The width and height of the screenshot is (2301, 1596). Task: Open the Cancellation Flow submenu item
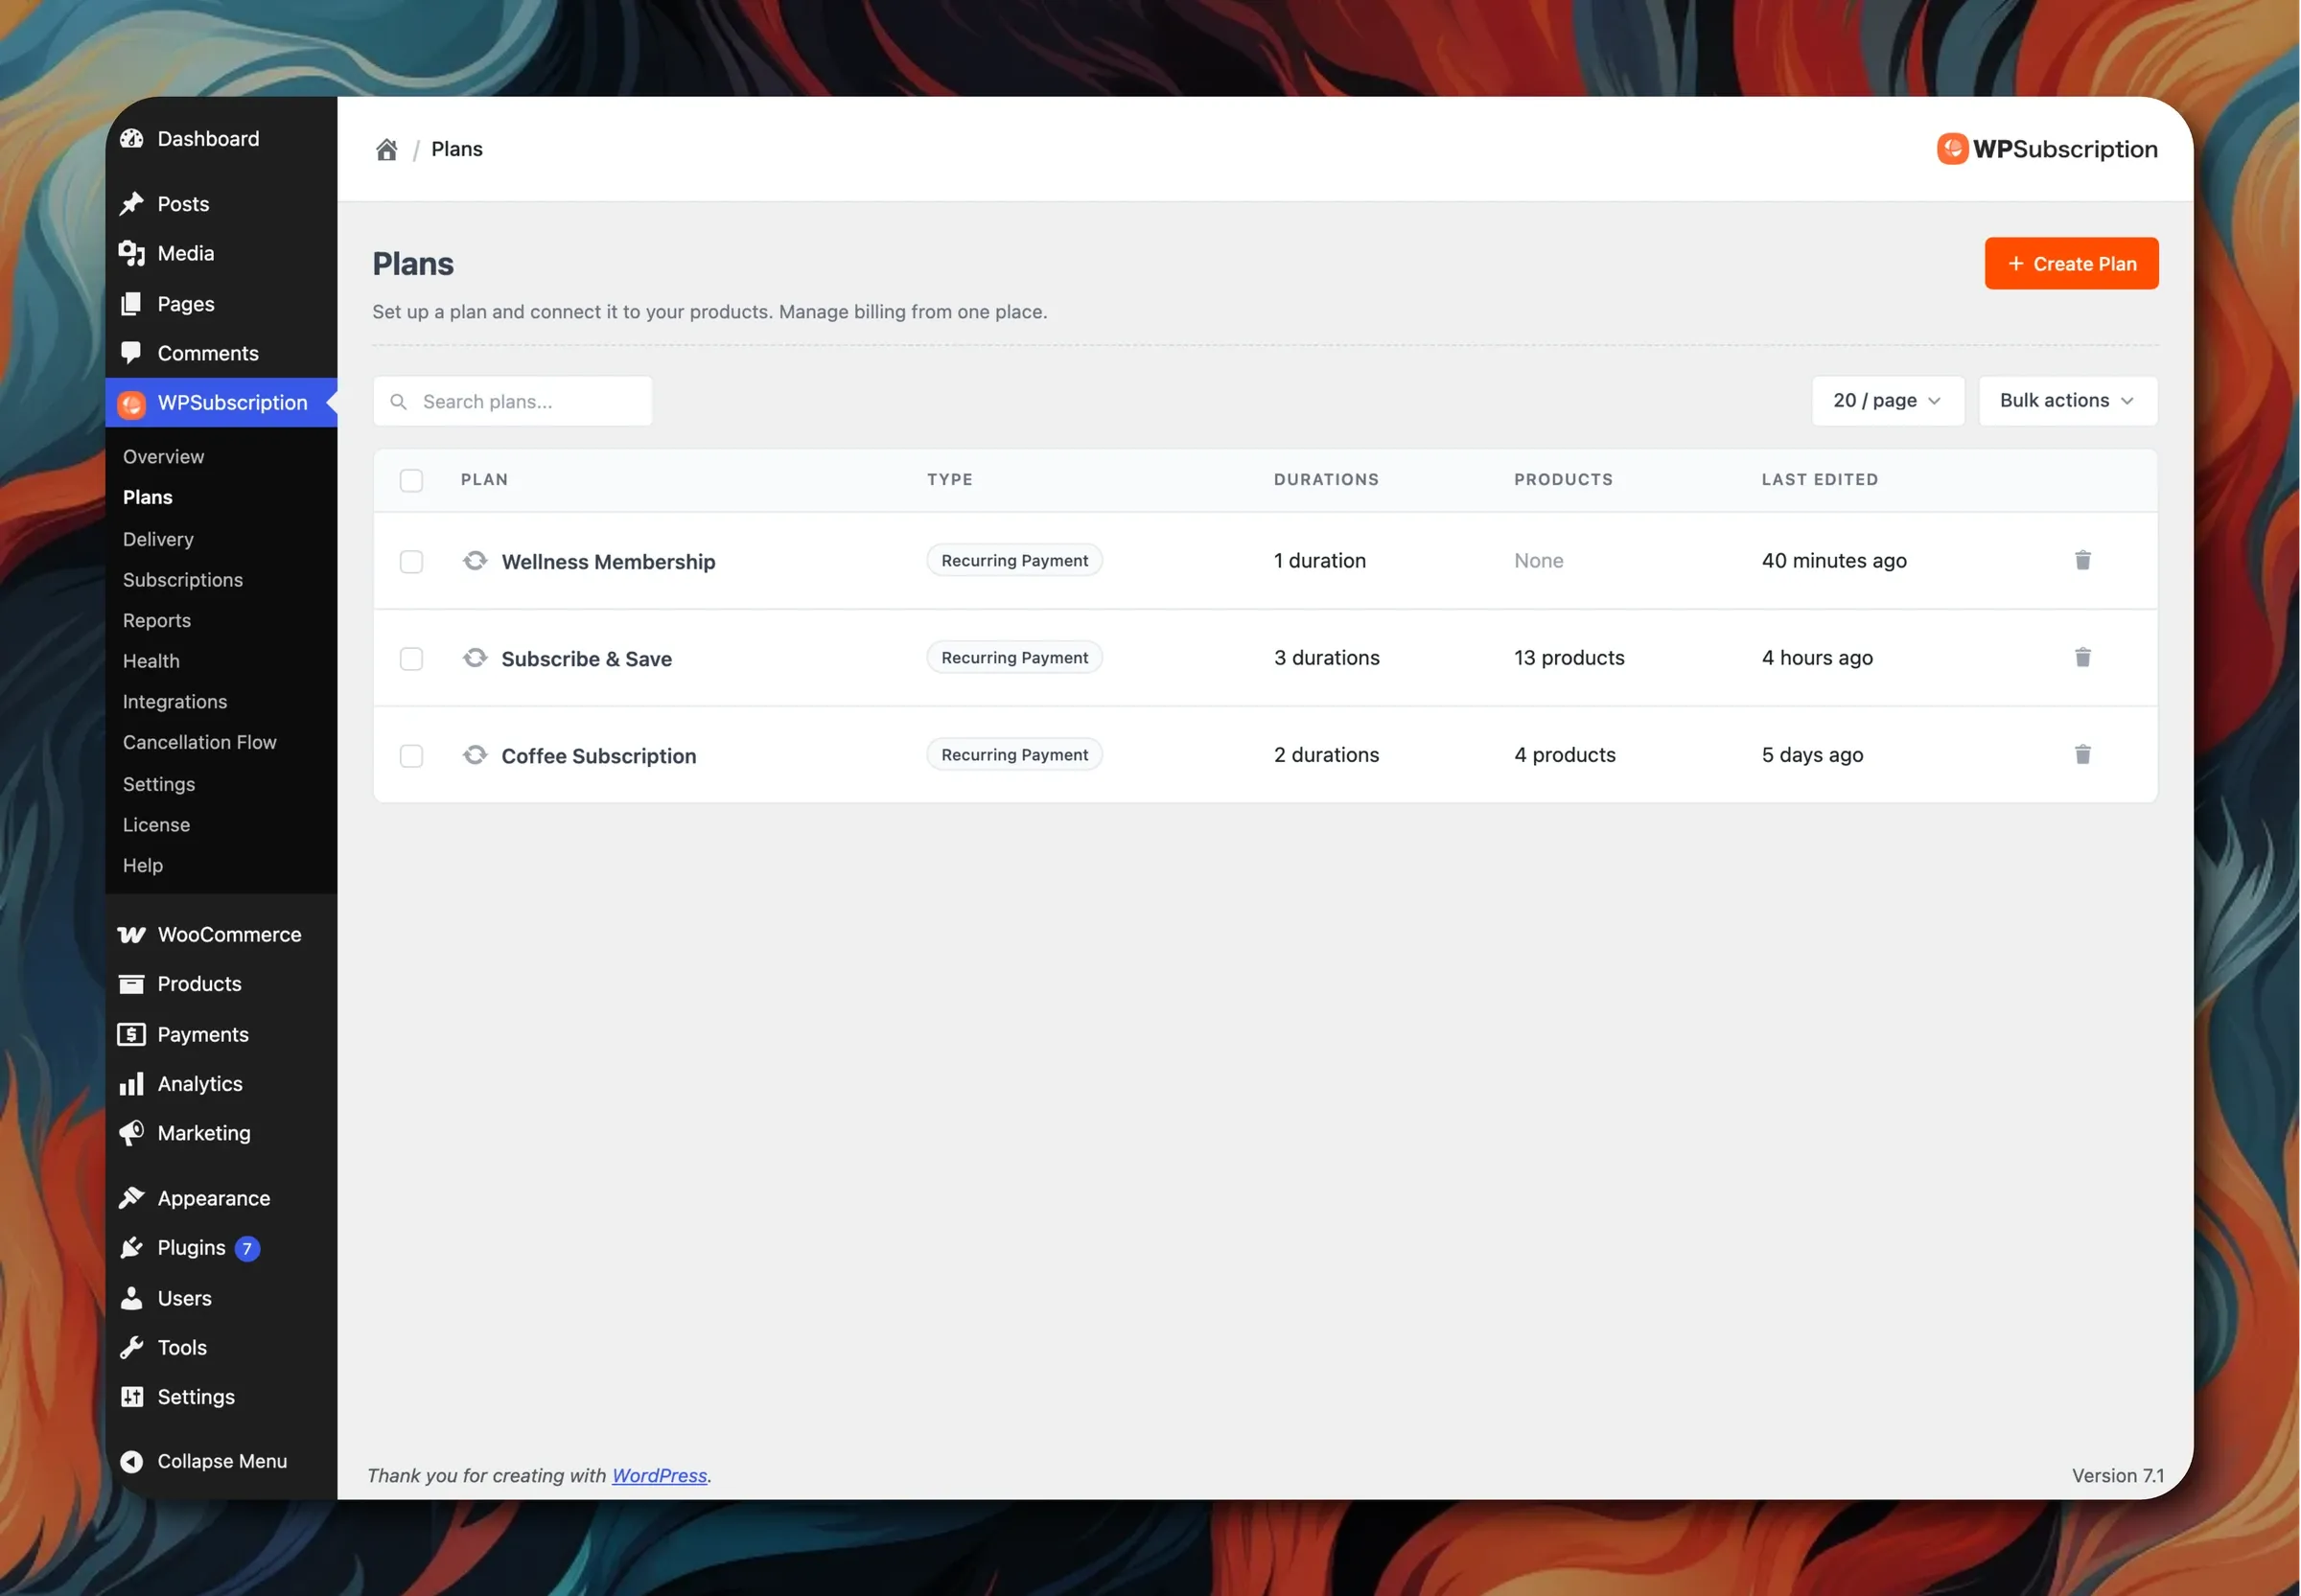(x=199, y=742)
